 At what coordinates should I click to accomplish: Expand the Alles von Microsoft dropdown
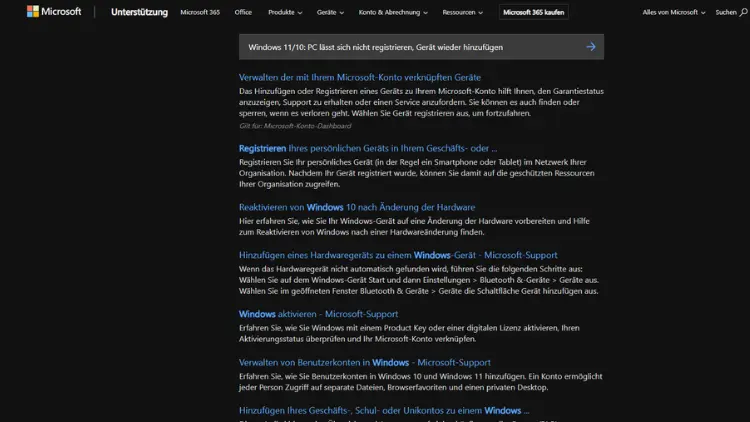pos(673,12)
